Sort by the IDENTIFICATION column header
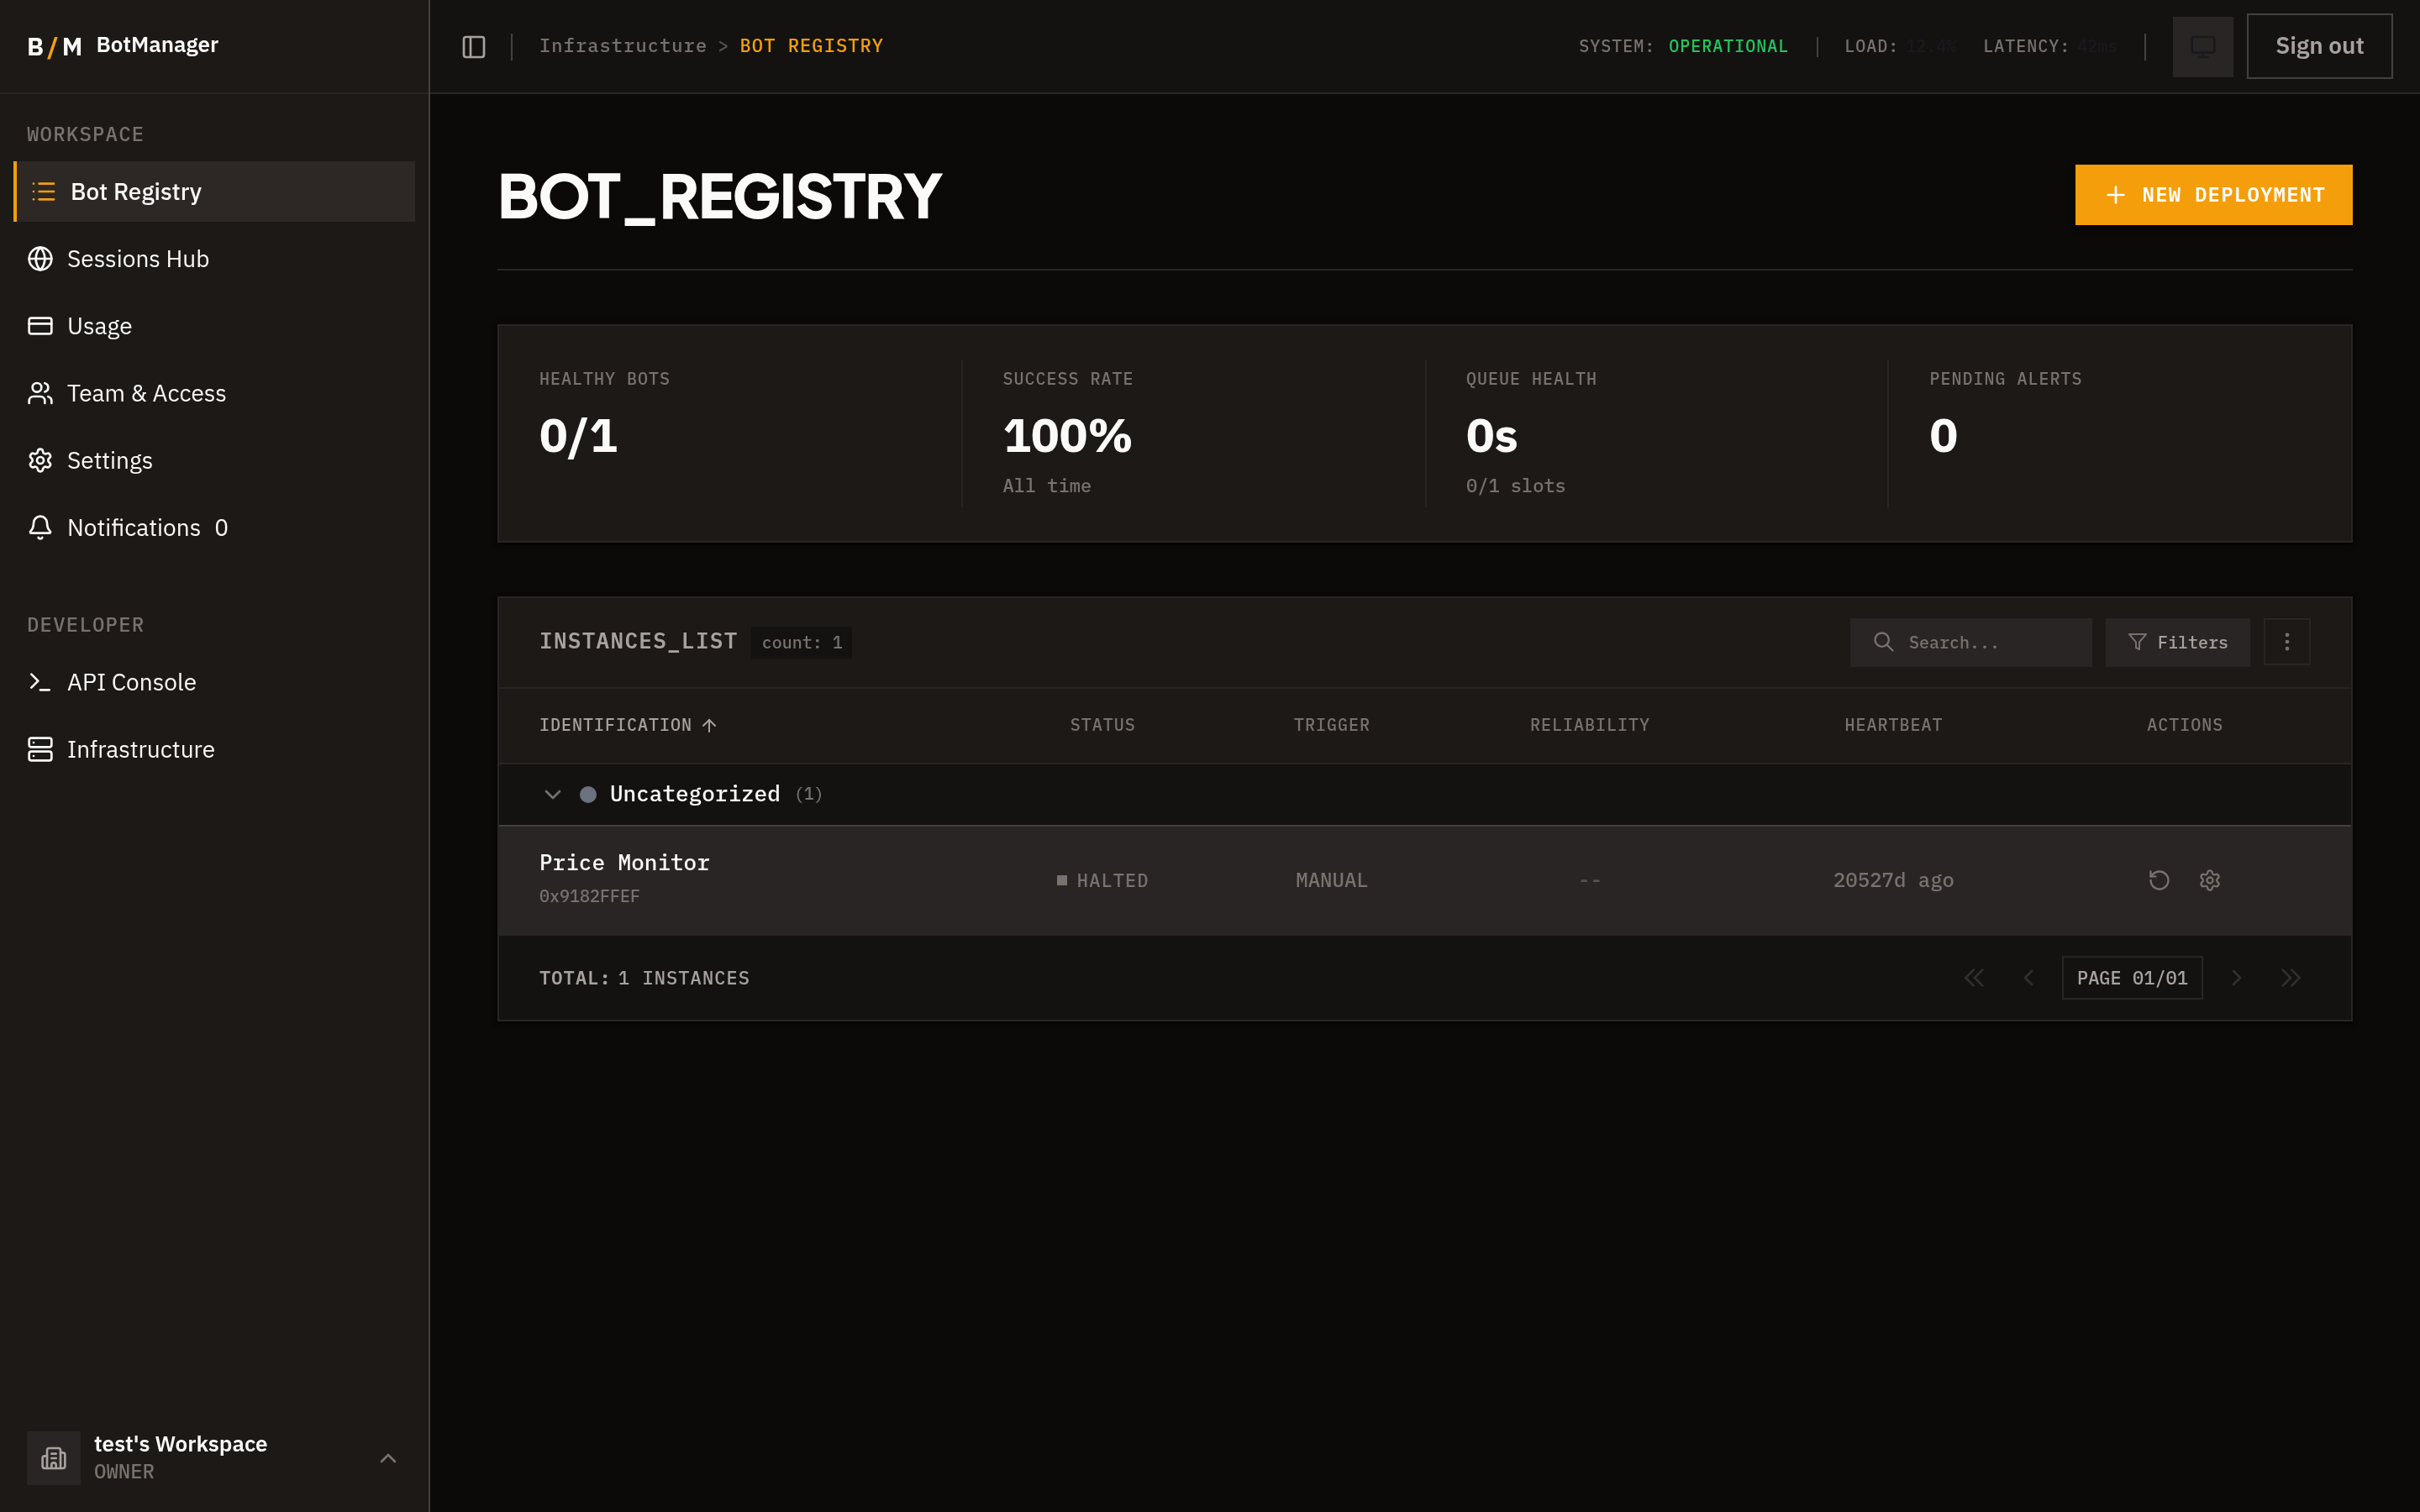This screenshot has height=1512, width=2420. [x=626, y=724]
